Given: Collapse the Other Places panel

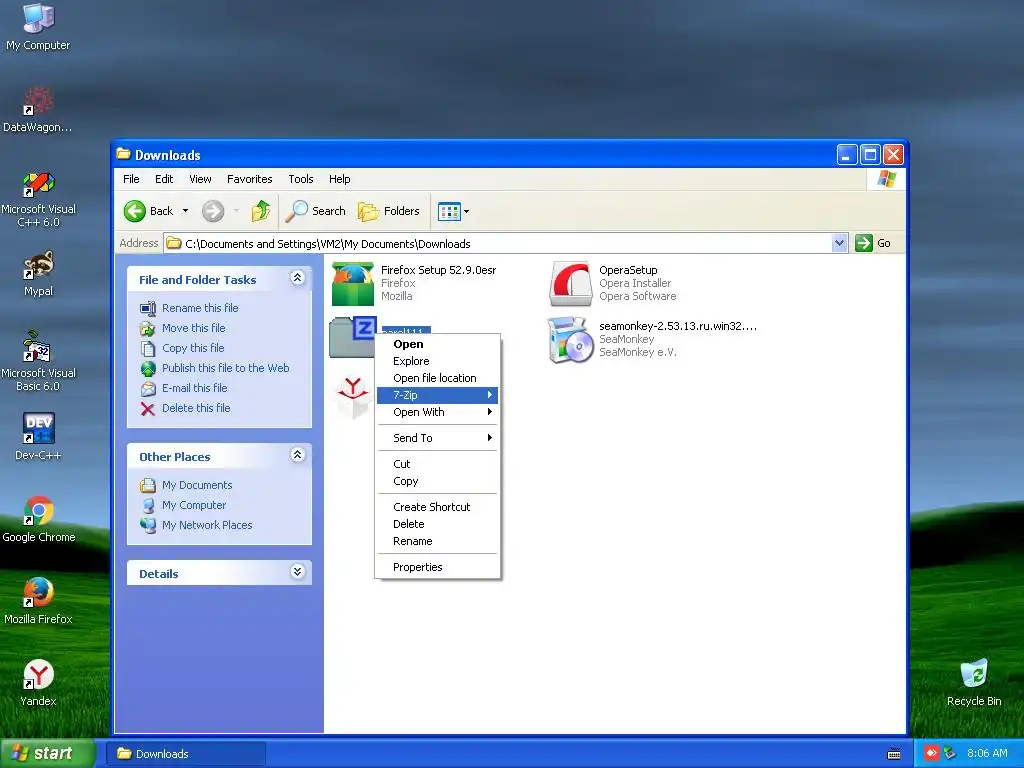Looking at the screenshot, I should pos(297,455).
